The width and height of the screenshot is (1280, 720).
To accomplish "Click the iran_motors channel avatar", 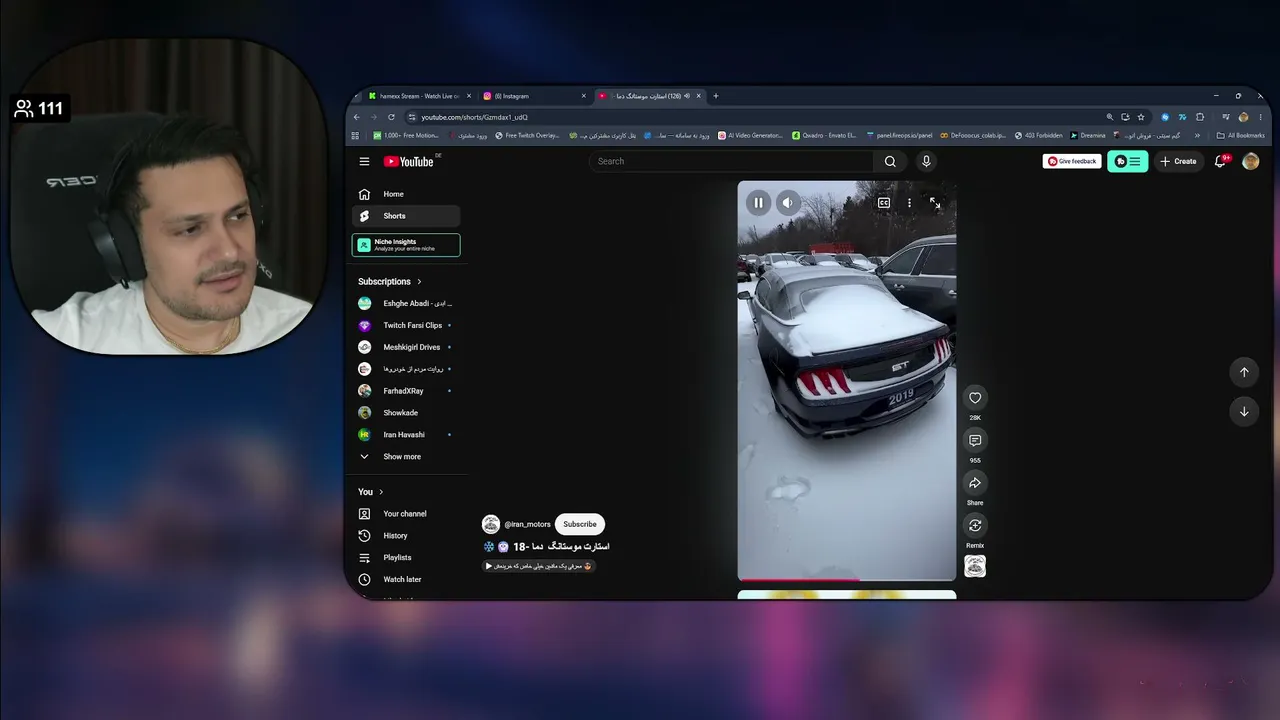I will [x=491, y=524].
